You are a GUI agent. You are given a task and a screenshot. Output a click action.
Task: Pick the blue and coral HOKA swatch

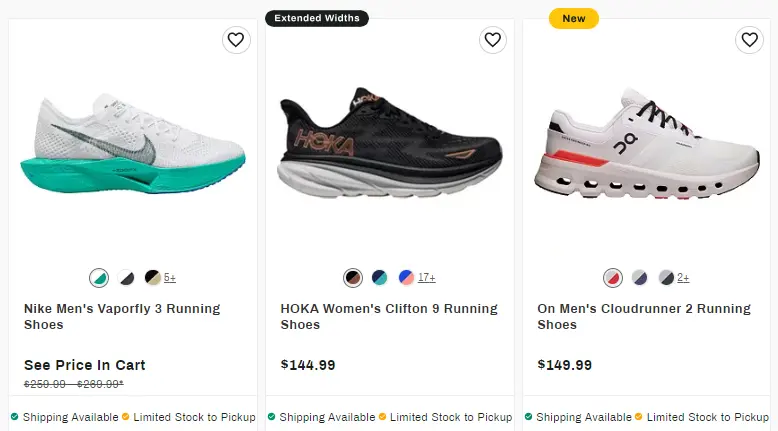(x=406, y=278)
